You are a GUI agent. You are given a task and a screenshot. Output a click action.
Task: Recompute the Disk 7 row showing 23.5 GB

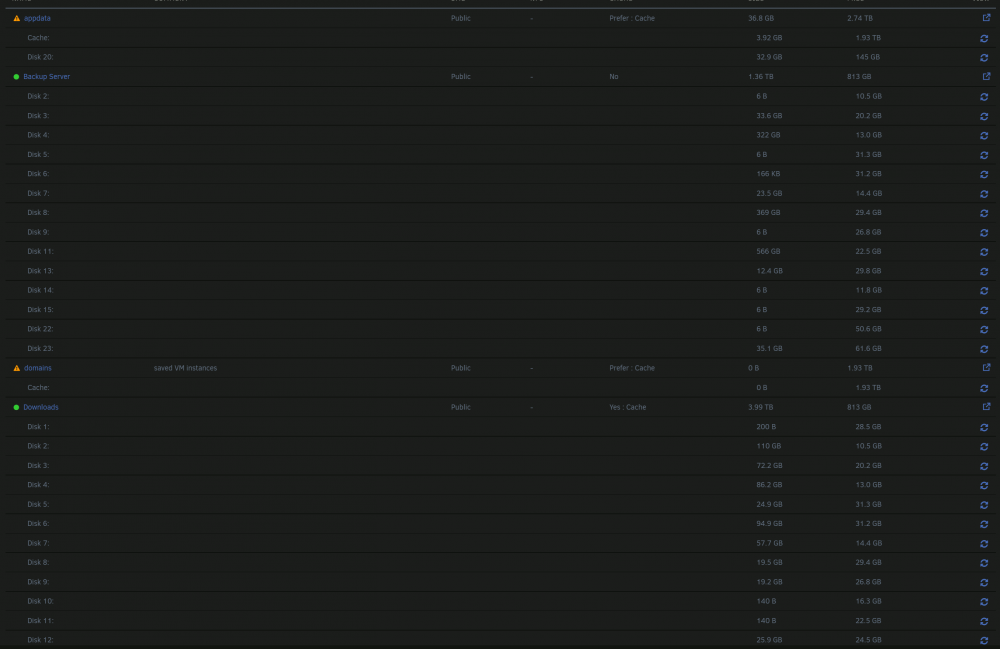point(984,194)
